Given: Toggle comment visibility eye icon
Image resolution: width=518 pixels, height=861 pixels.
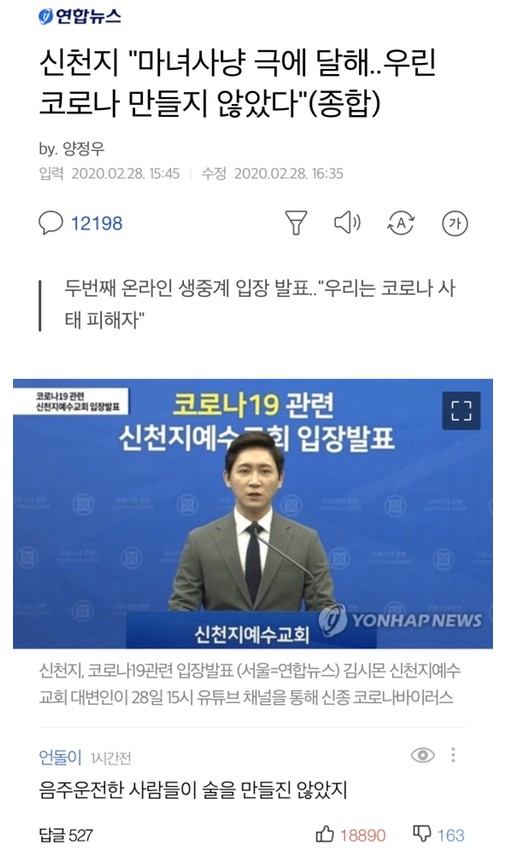Looking at the screenshot, I should coord(422,756).
